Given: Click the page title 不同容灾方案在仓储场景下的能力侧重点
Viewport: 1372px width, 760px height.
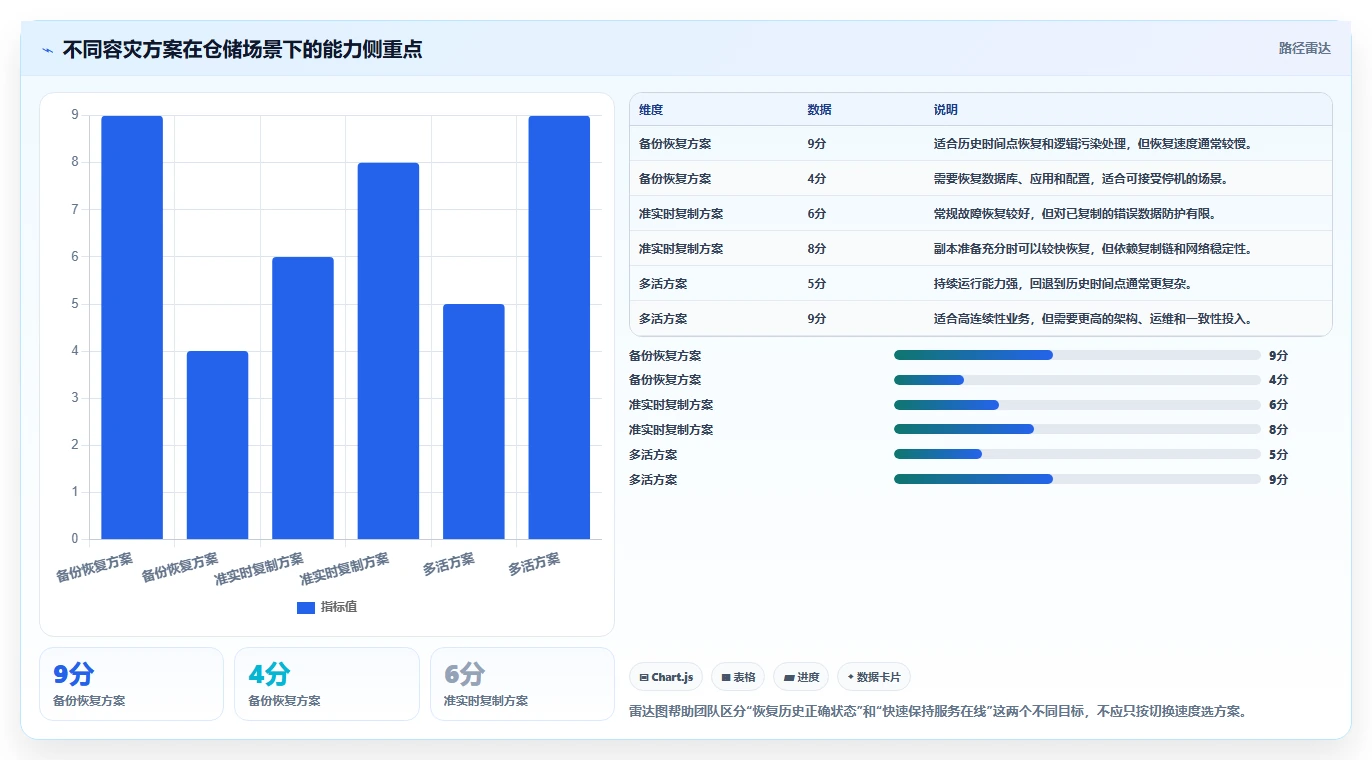Looking at the screenshot, I should coord(242,49).
